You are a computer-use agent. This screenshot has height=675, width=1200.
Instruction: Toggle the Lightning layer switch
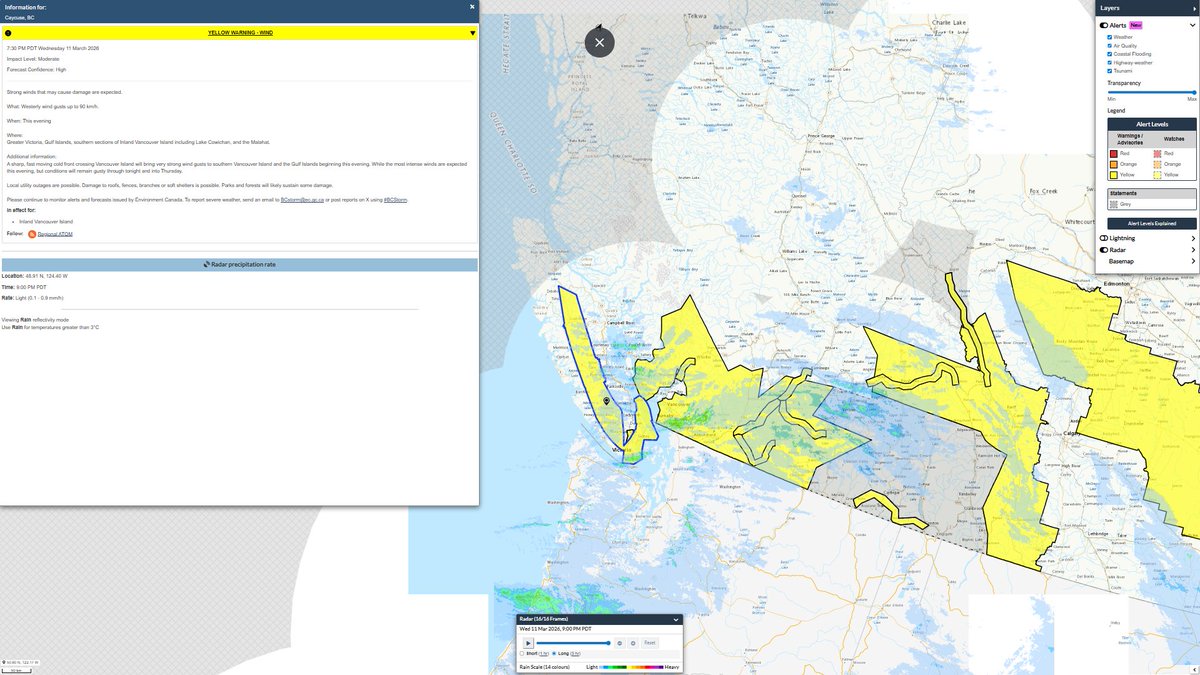click(1104, 238)
